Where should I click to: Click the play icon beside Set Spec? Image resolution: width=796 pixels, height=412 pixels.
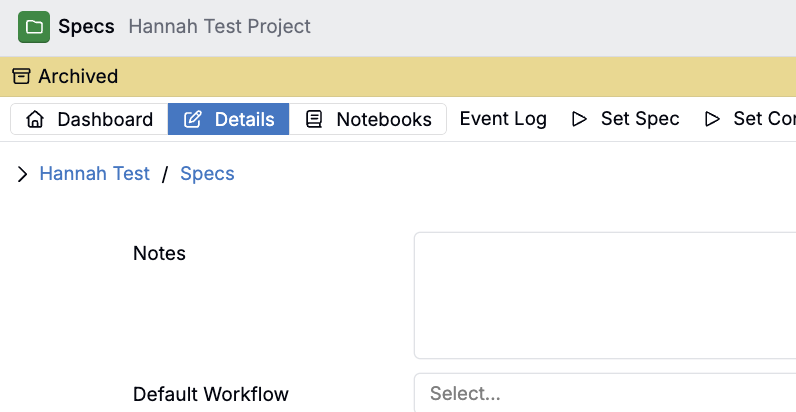[579, 119]
